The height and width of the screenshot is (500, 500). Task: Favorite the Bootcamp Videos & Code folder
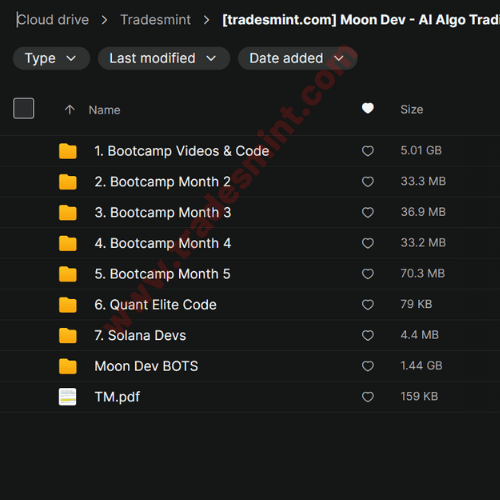pos(368,151)
